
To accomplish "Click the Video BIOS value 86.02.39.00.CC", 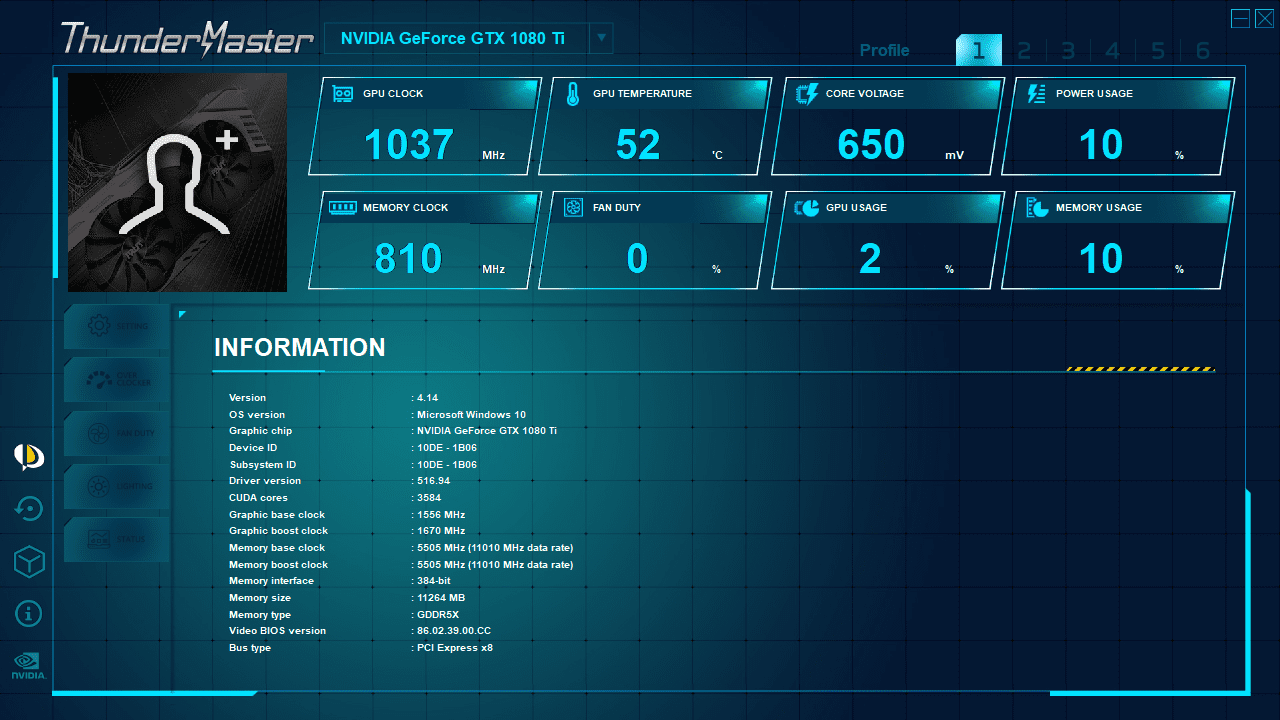I will (454, 631).
